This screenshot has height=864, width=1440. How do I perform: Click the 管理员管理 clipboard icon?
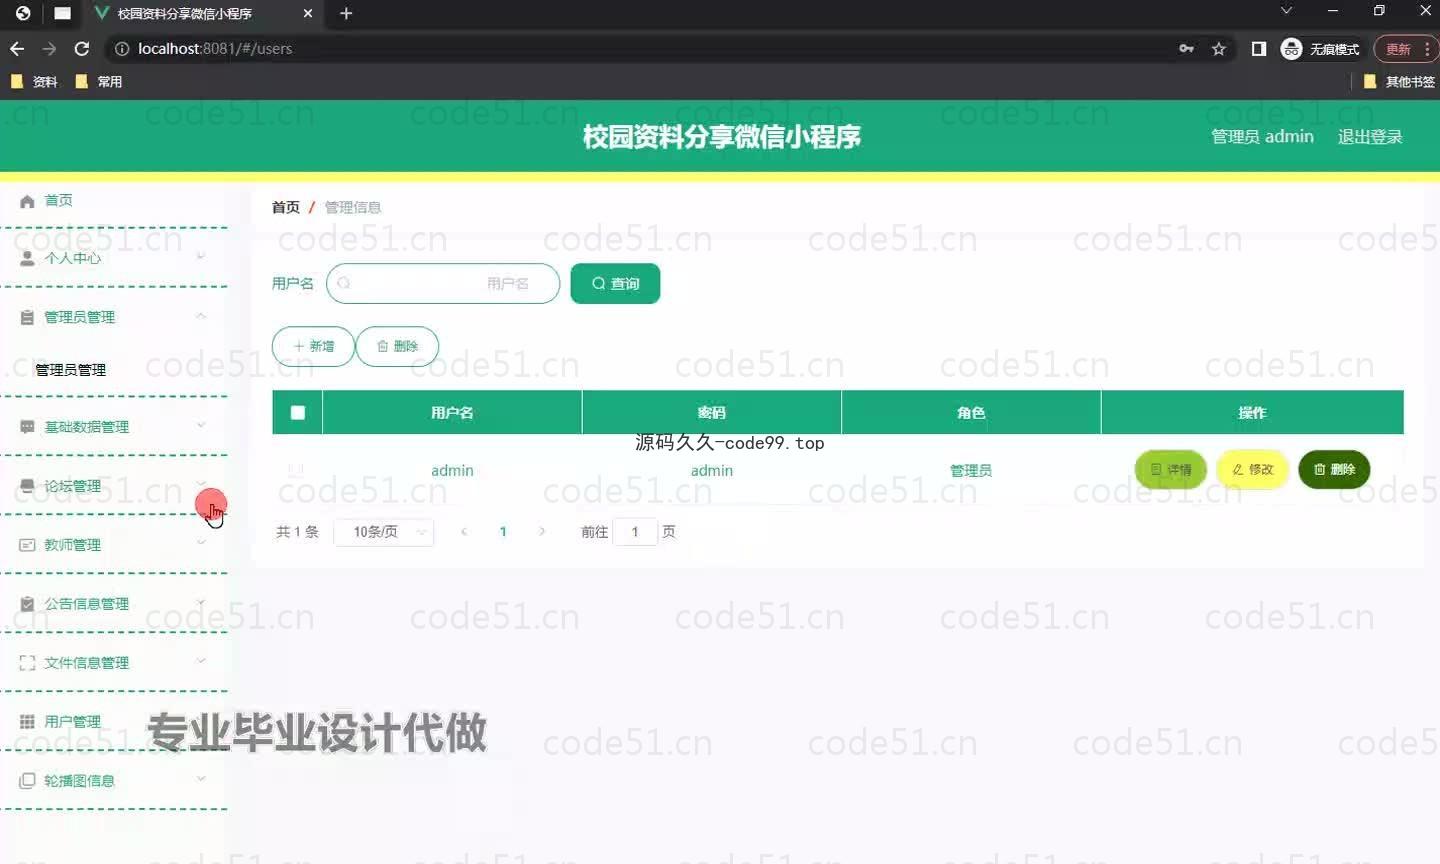[27, 317]
